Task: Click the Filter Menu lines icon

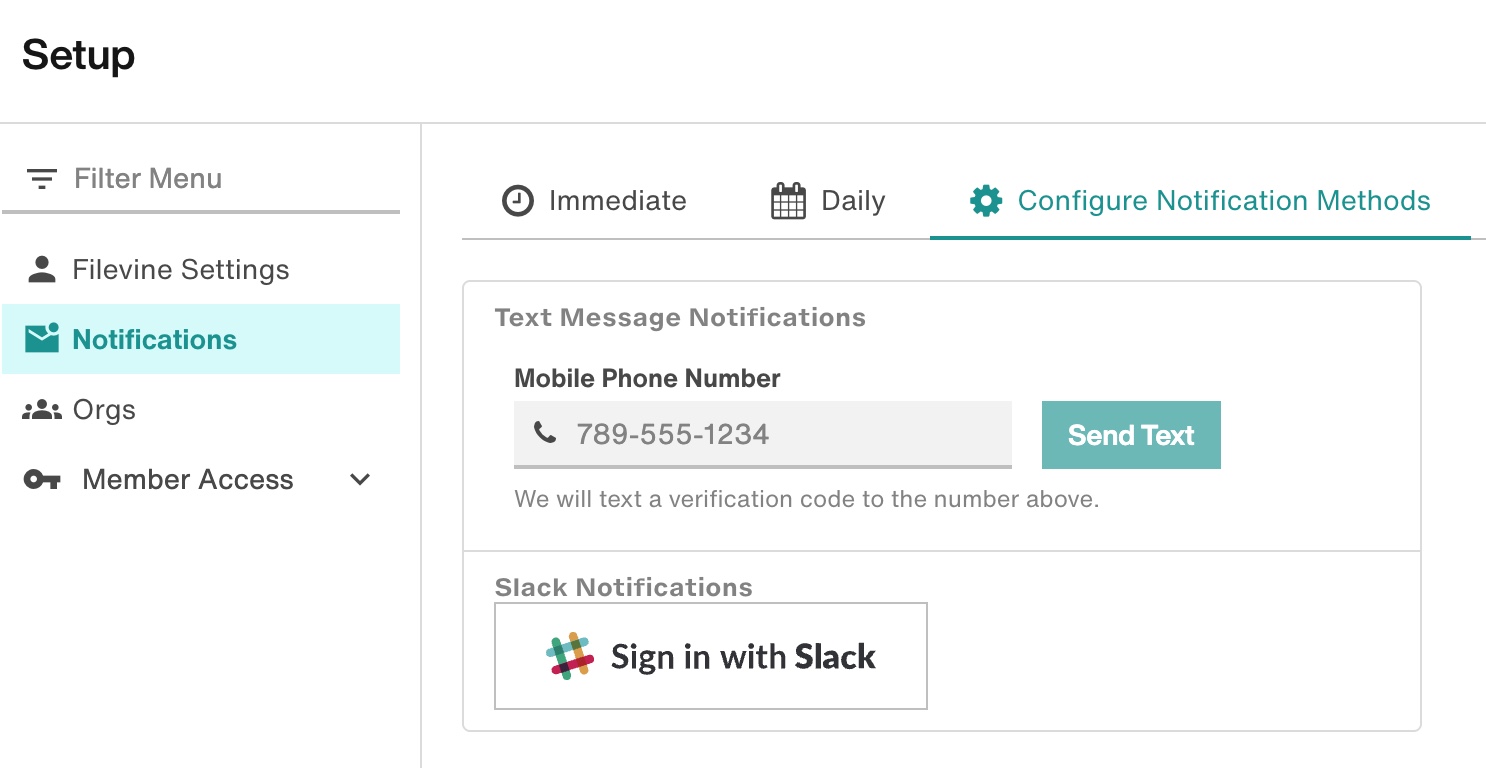Action: pos(41,179)
